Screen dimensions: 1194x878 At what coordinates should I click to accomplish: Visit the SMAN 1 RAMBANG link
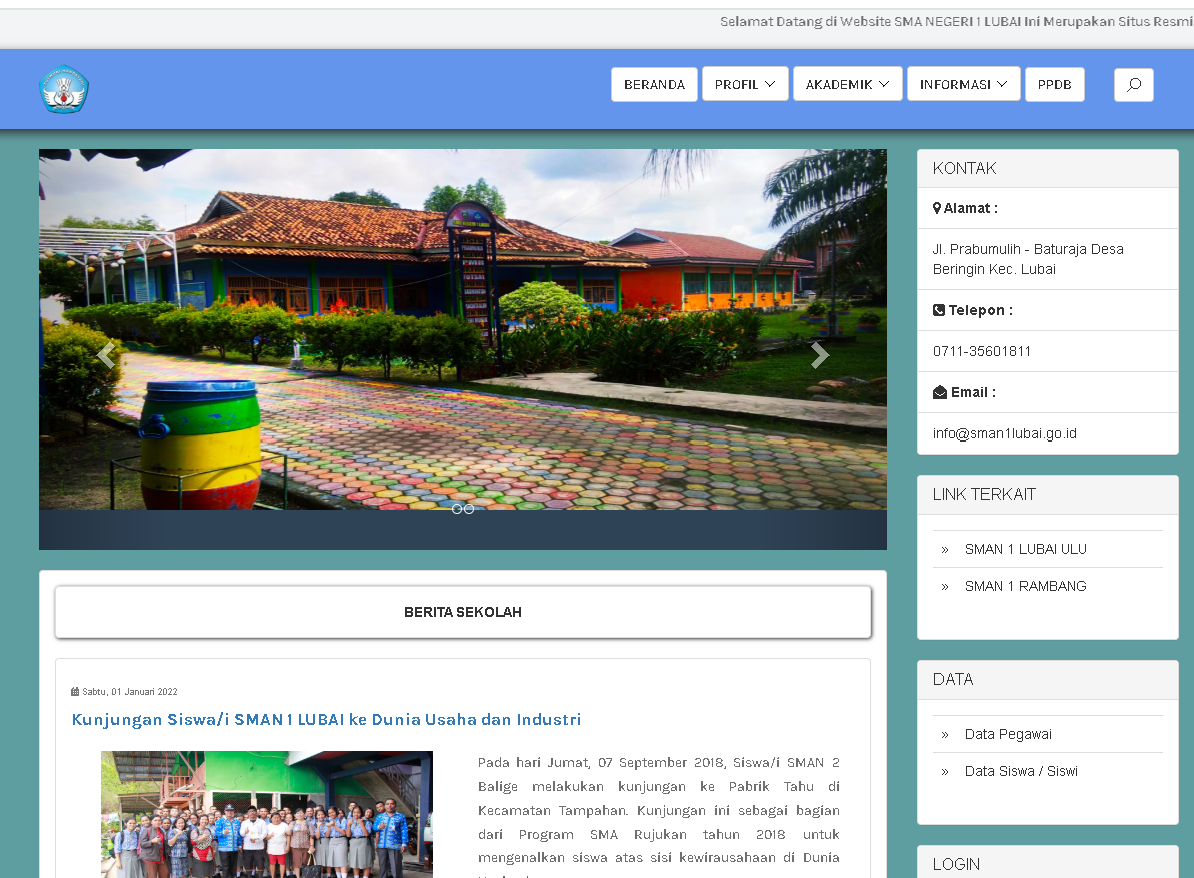(x=1025, y=586)
